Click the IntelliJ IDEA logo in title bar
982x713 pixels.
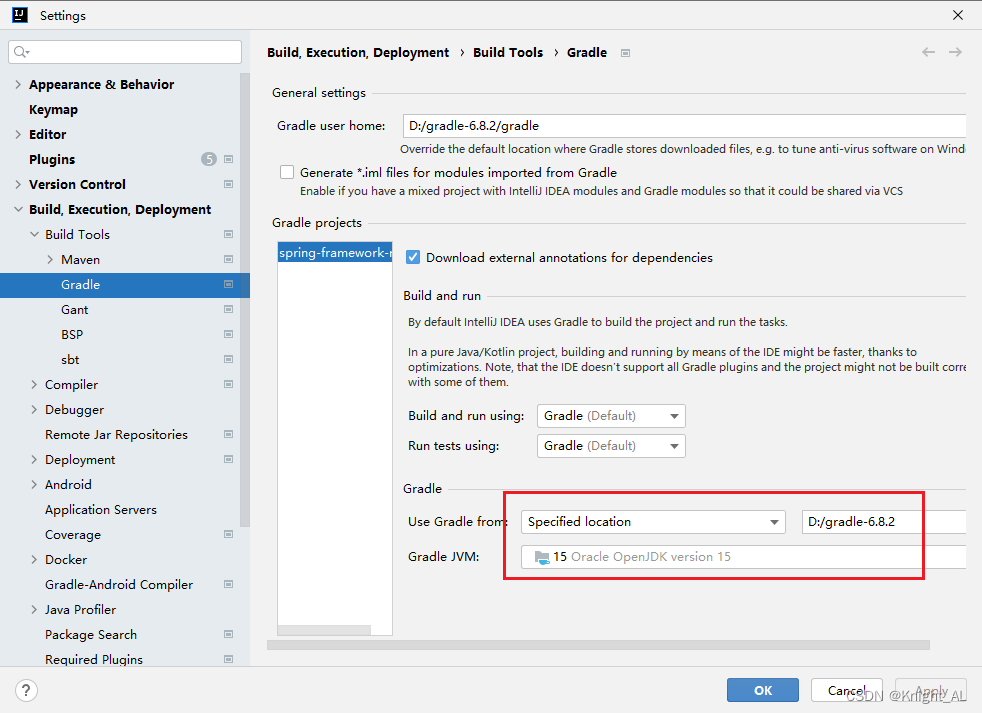click(x=20, y=15)
